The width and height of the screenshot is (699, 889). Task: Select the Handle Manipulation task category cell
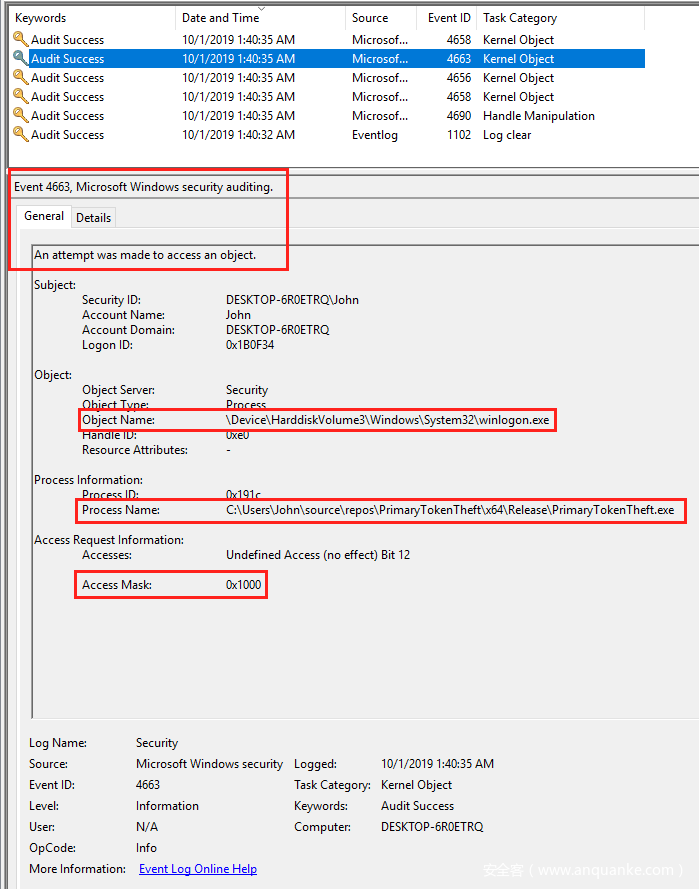pos(538,116)
